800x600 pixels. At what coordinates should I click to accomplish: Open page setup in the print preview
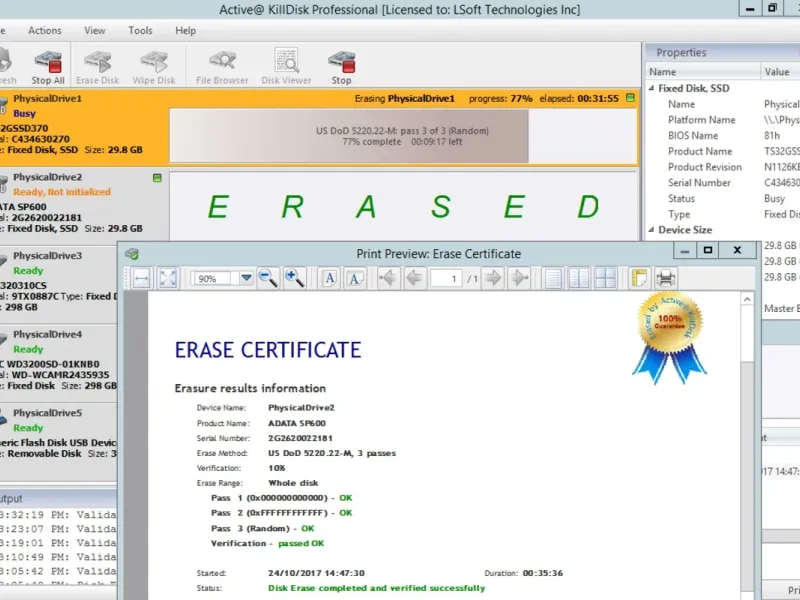click(x=638, y=278)
